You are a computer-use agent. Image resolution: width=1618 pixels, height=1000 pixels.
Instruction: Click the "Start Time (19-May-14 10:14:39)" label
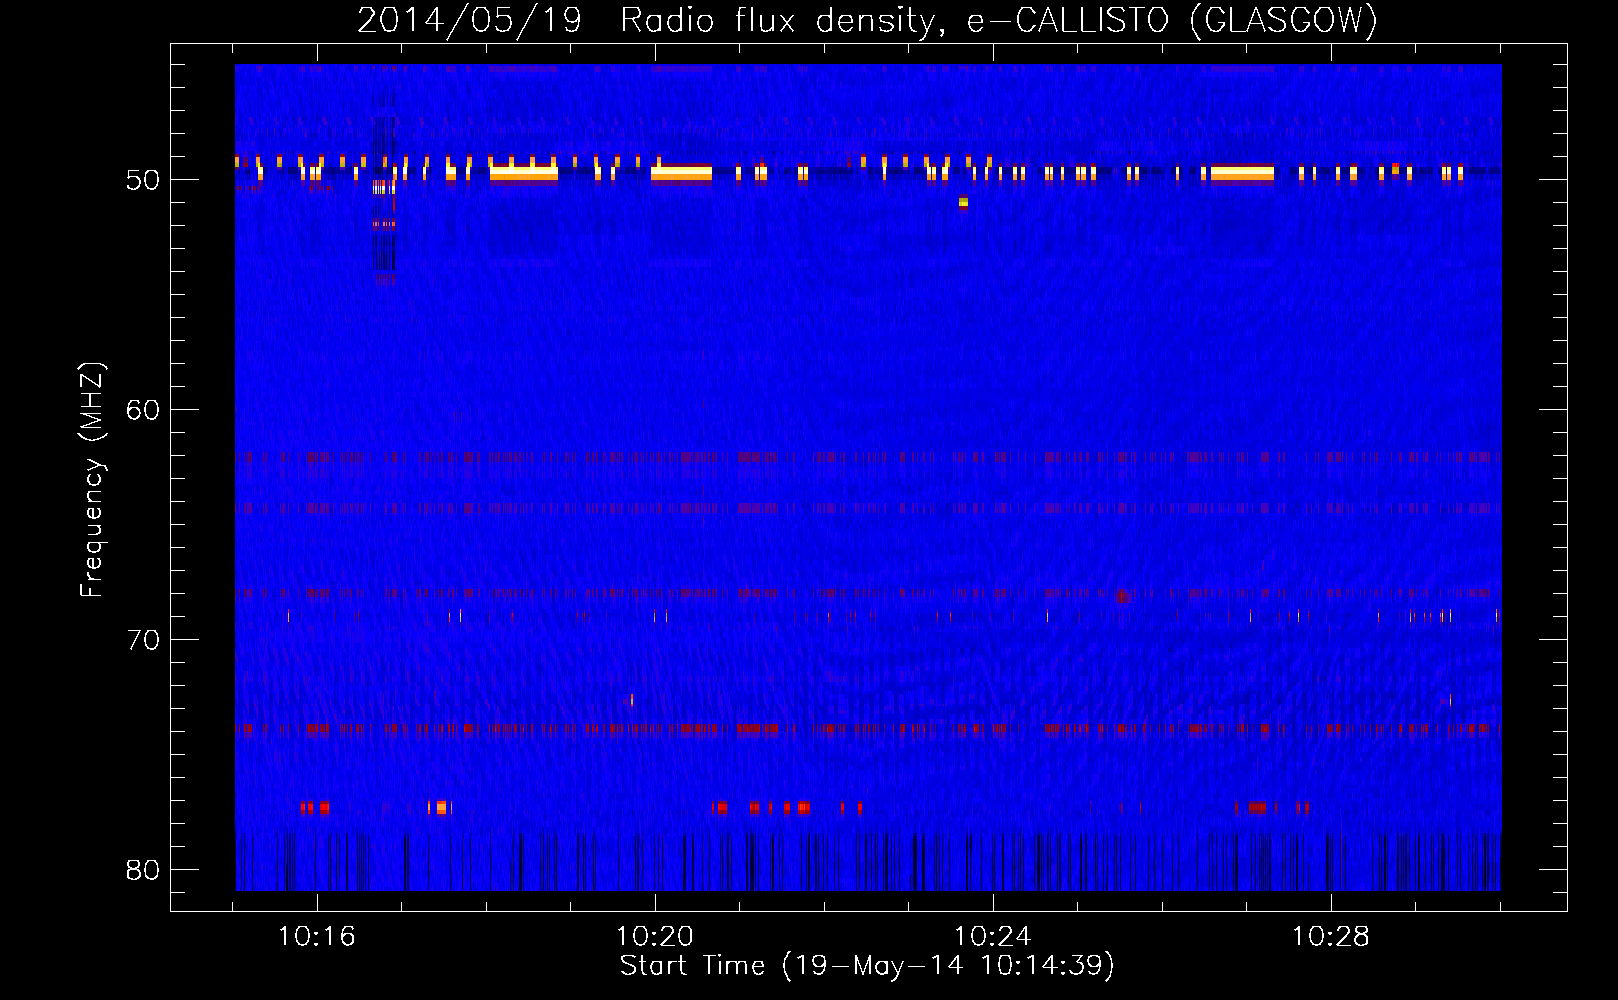click(867, 966)
